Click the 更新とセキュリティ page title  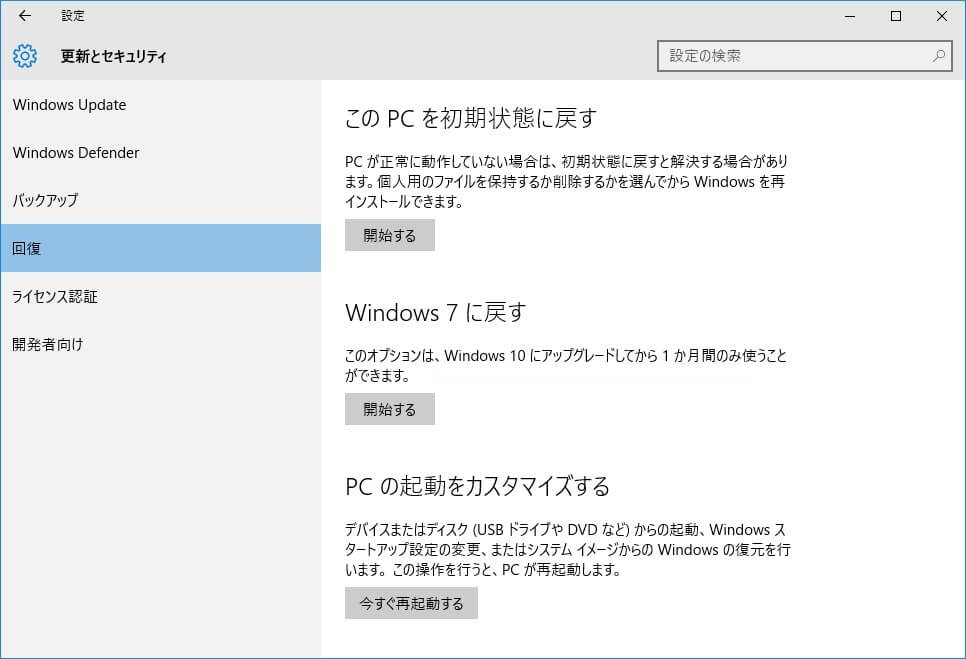click(x=111, y=56)
